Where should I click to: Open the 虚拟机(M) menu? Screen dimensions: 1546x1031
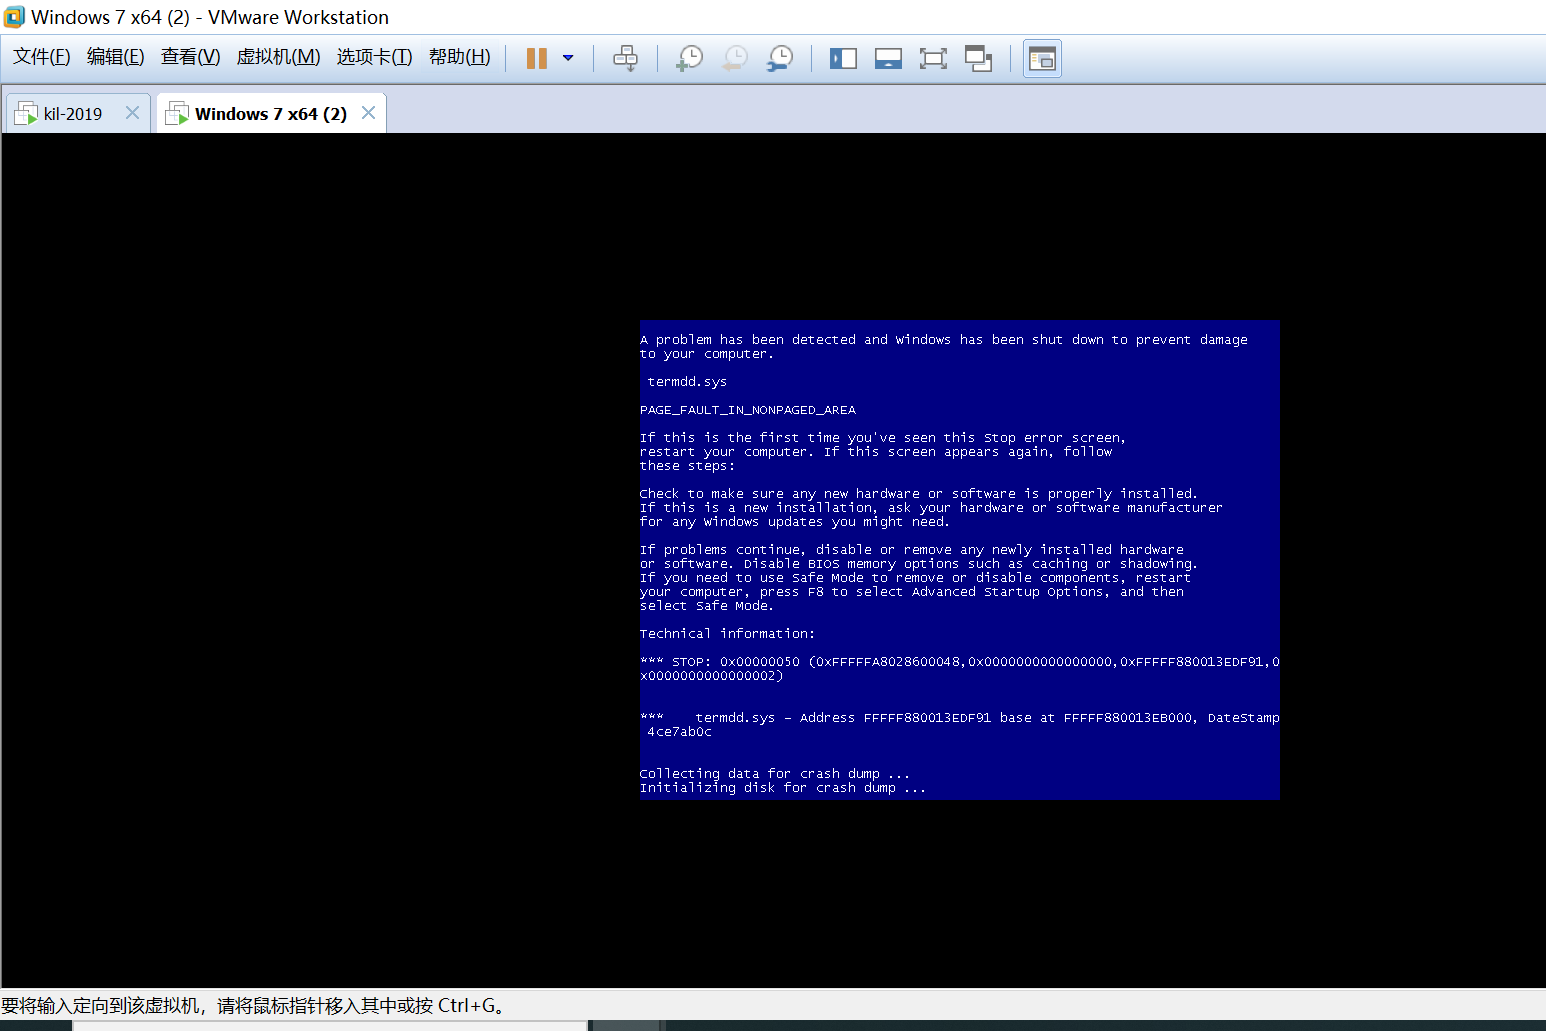tap(278, 57)
